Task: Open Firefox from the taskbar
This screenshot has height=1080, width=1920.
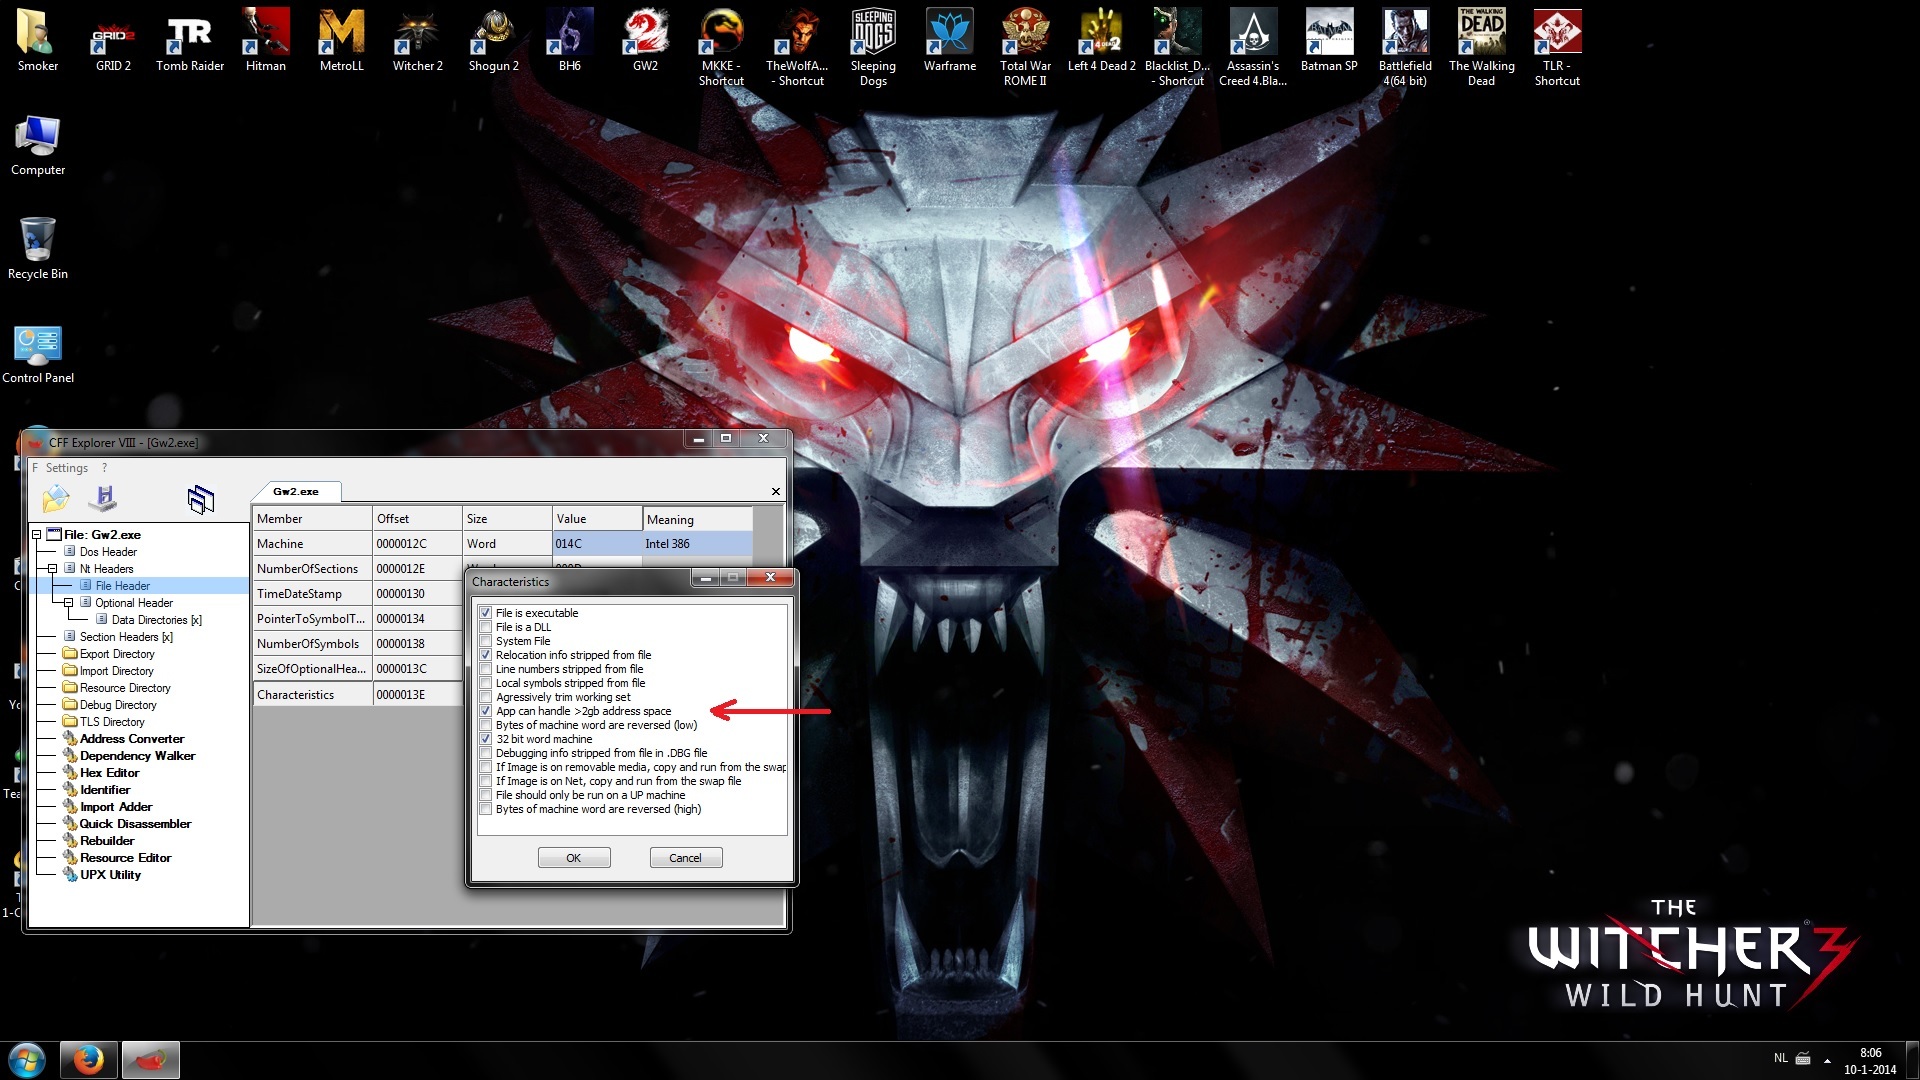Action: (x=89, y=1060)
